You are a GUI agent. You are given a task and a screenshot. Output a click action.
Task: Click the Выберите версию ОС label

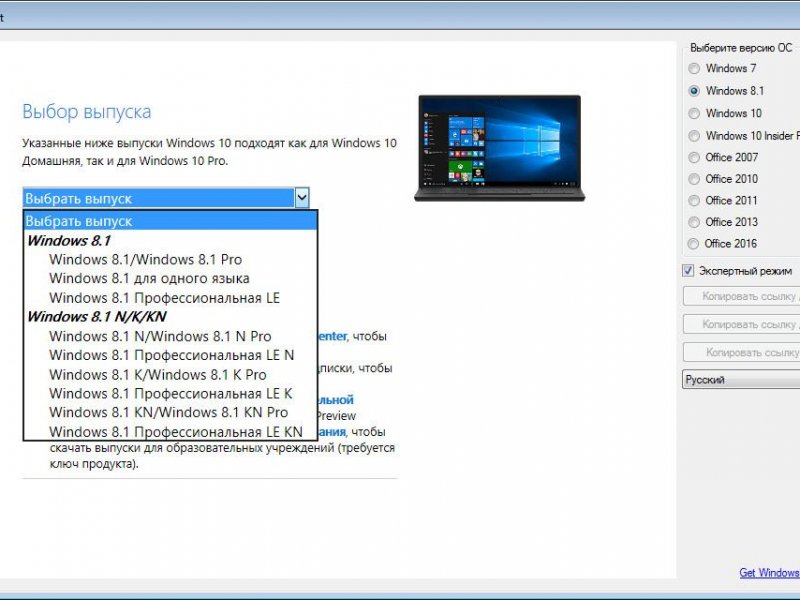click(741, 48)
